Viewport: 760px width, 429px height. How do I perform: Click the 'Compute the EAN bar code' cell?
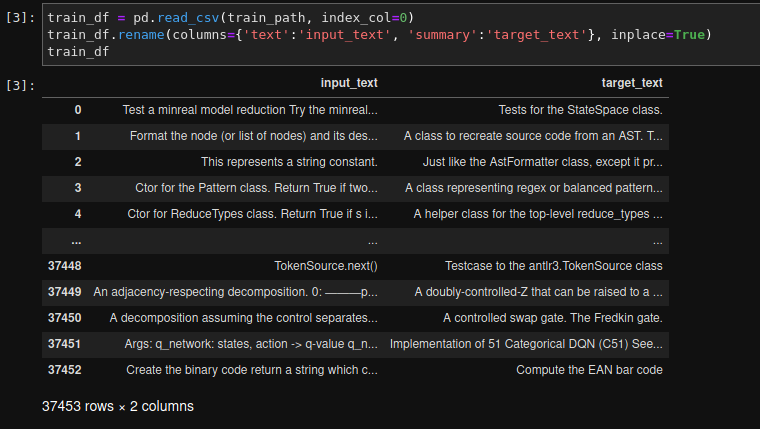tap(589, 370)
